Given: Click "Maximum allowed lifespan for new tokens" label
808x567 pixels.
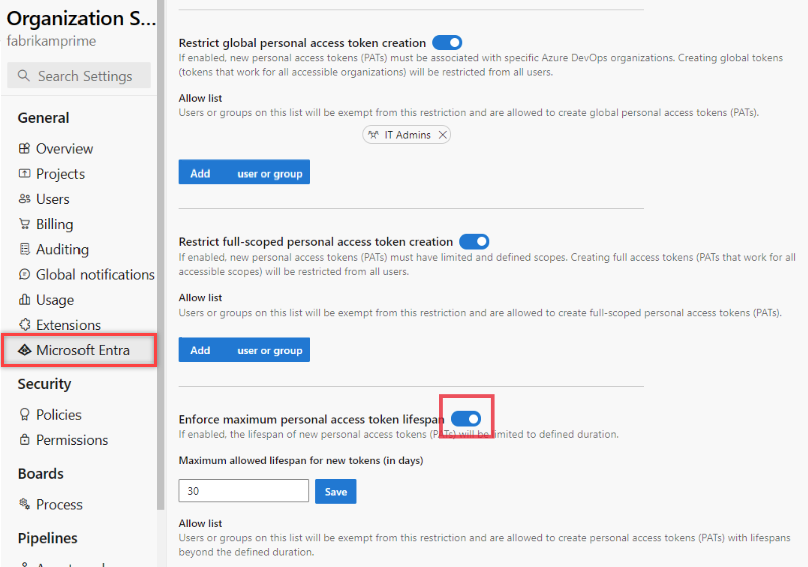Looking at the screenshot, I should (301, 460).
